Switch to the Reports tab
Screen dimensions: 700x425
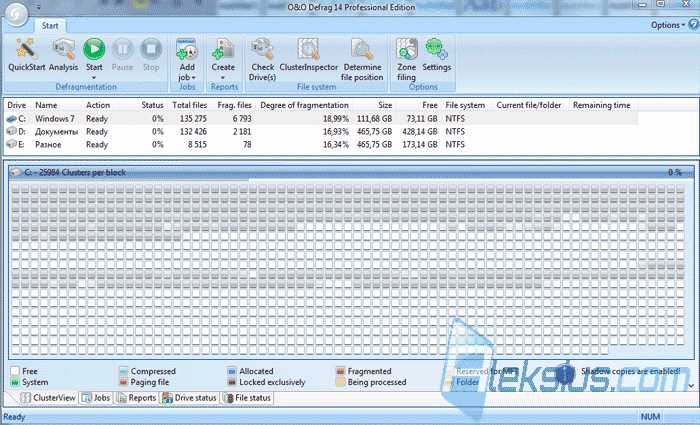pyautogui.click(x=136, y=398)
